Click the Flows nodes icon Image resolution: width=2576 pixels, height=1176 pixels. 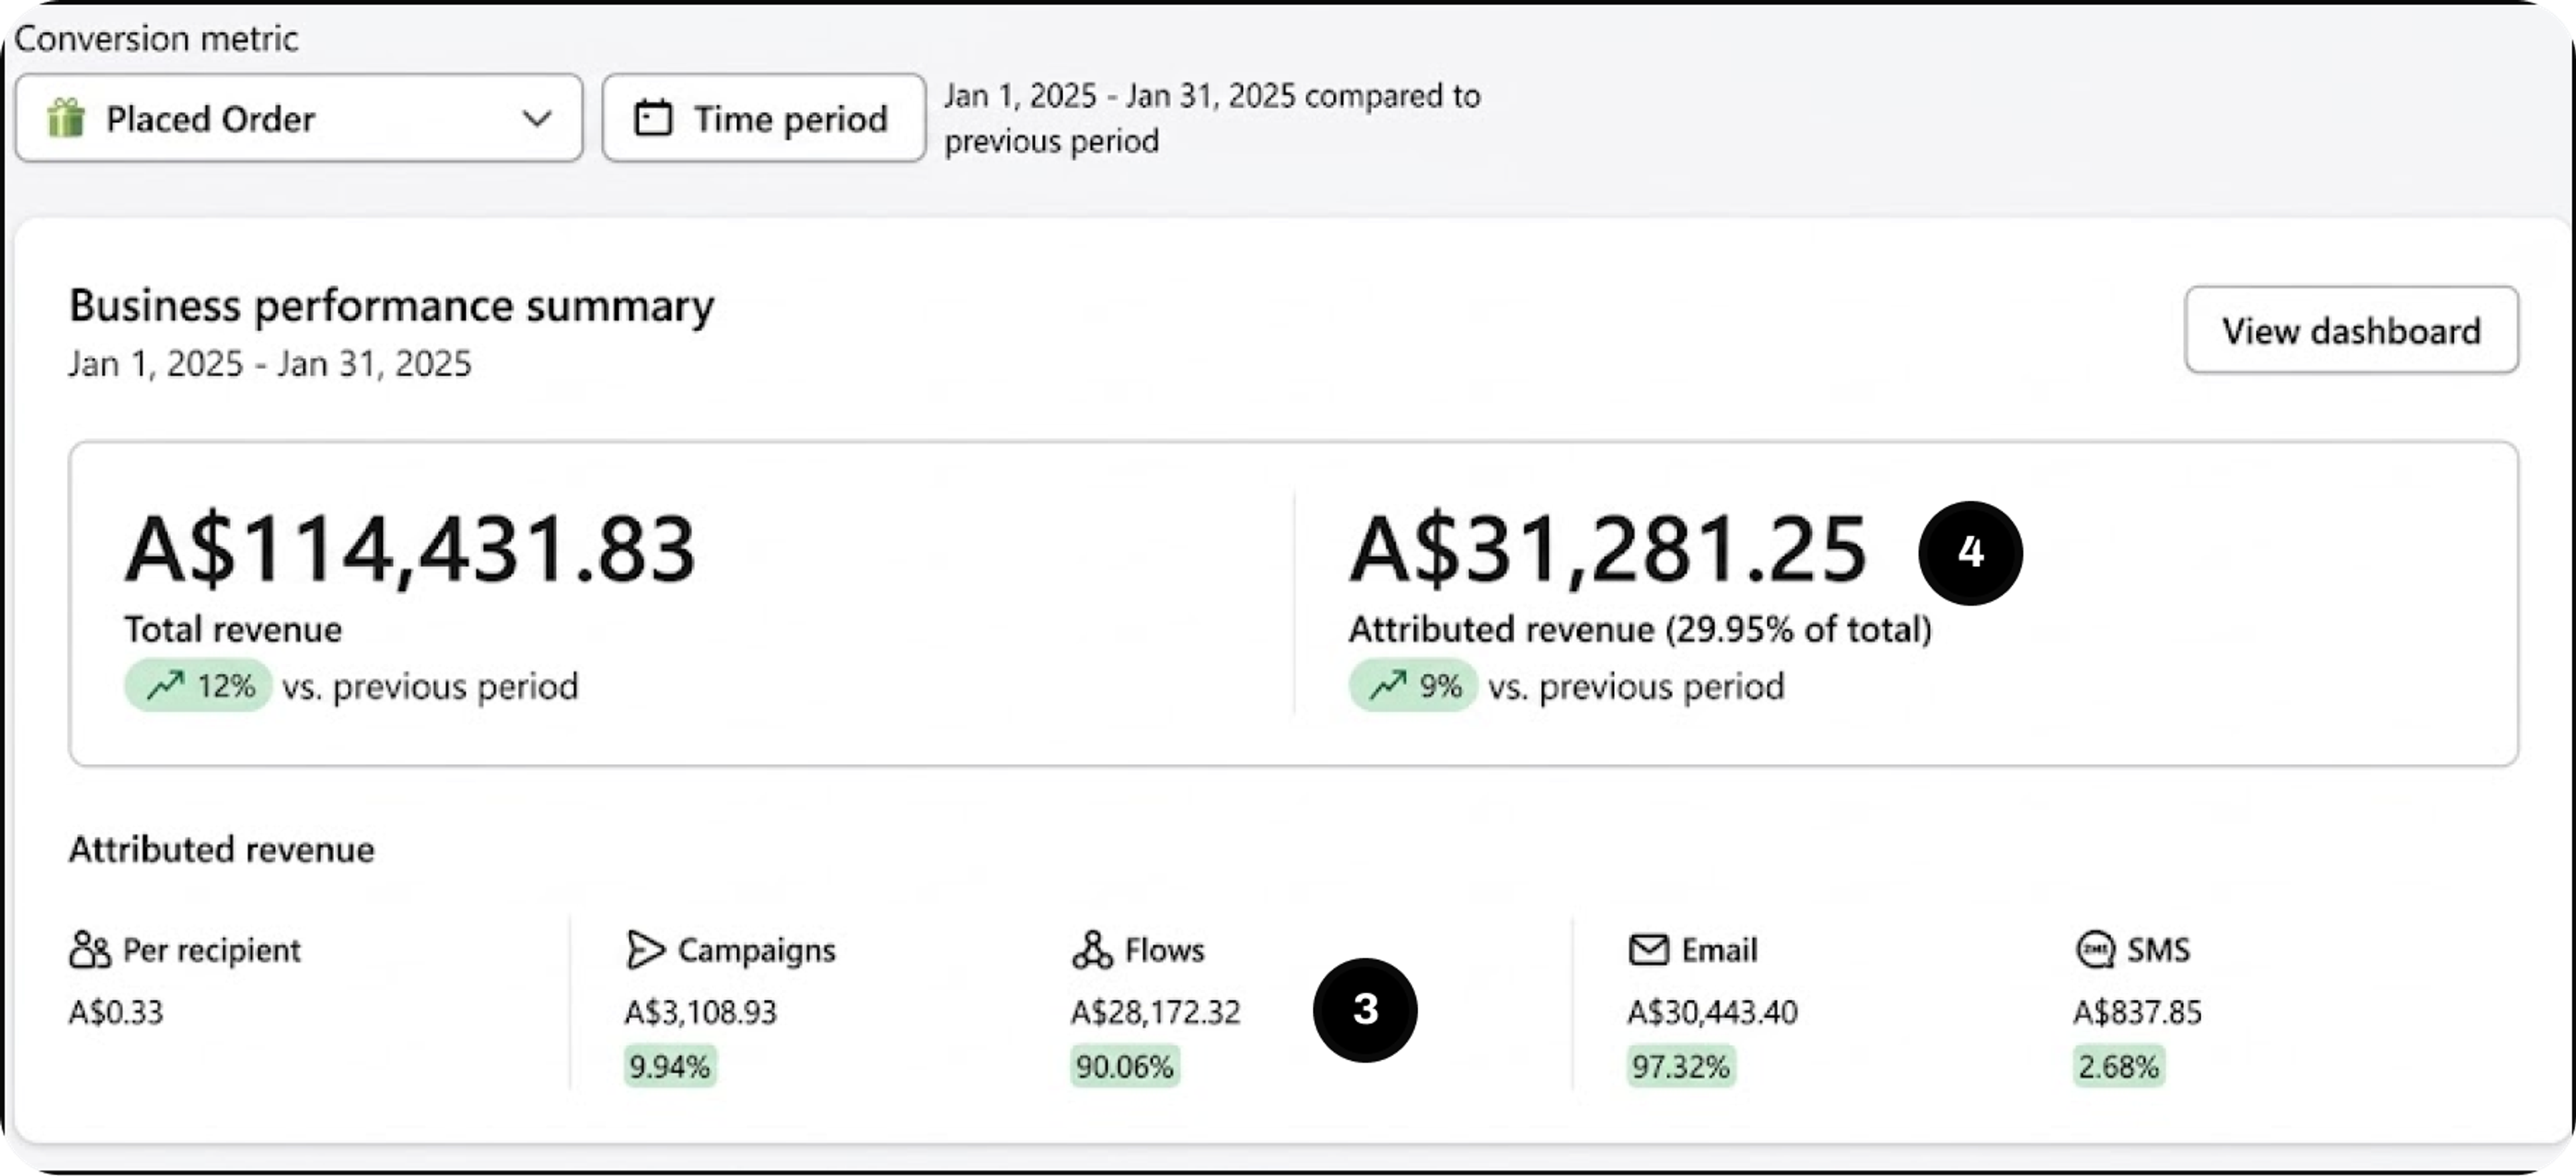pyautogui.click(x=1092, y=949)
